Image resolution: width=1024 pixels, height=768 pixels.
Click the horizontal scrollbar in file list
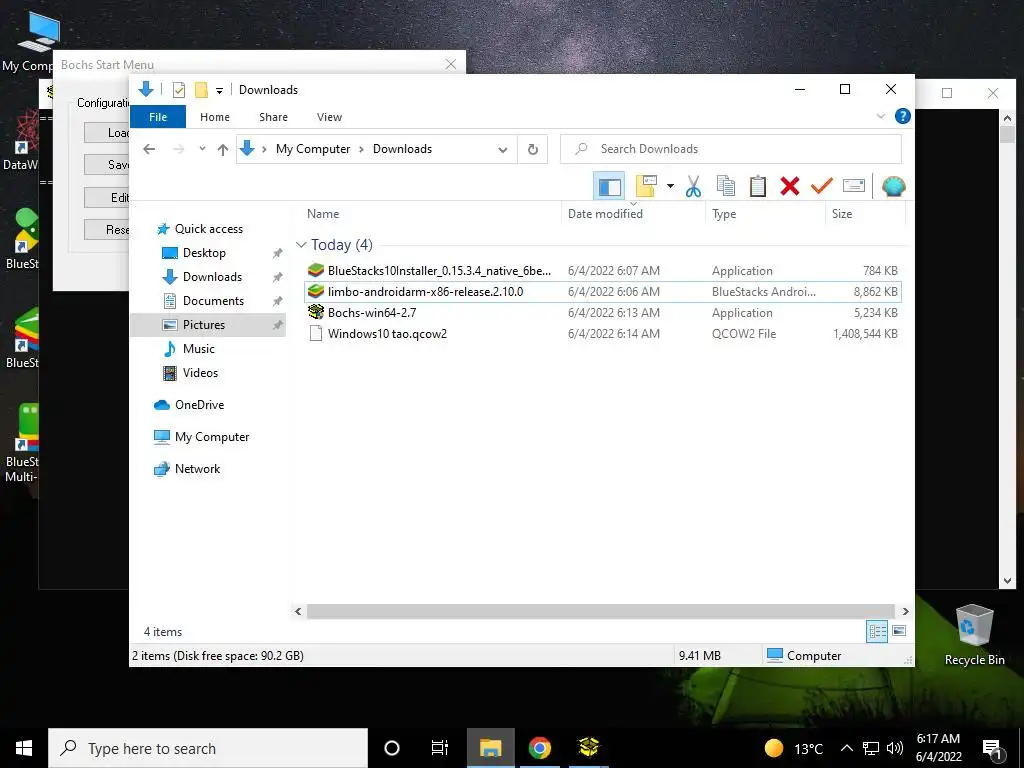(x=601, y=611)
